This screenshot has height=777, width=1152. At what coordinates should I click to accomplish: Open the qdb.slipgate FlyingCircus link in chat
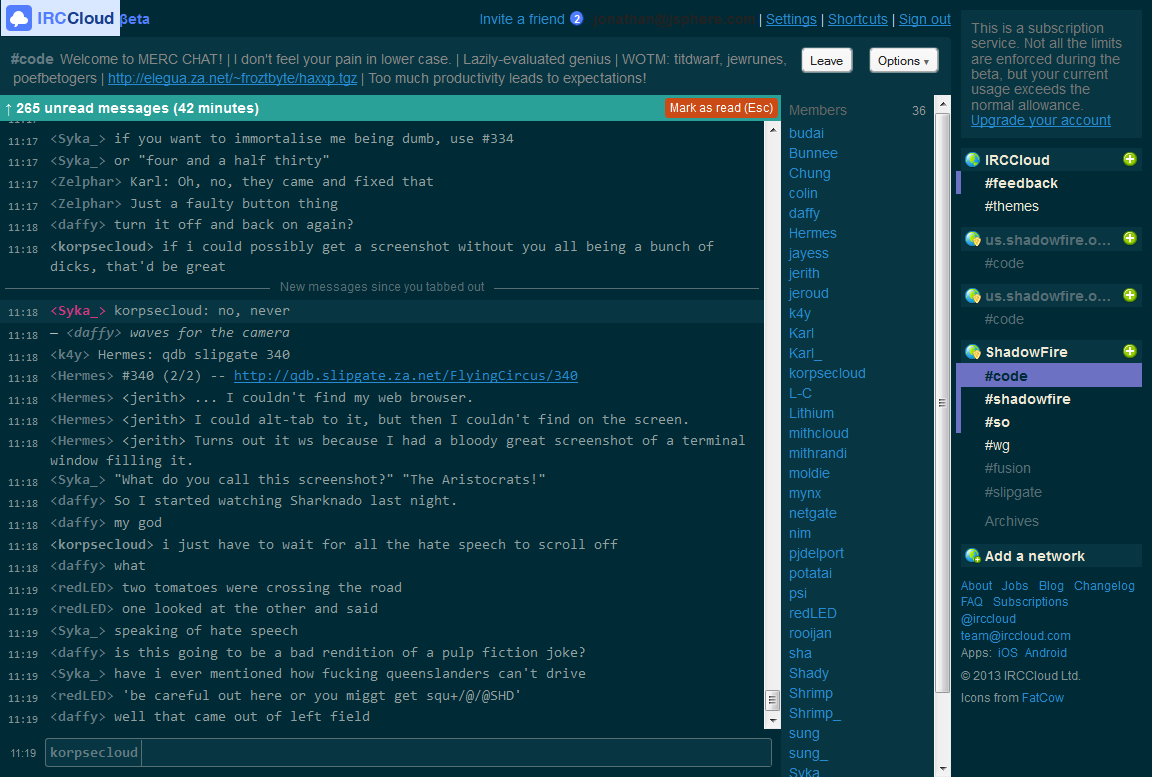pos(406,376)
